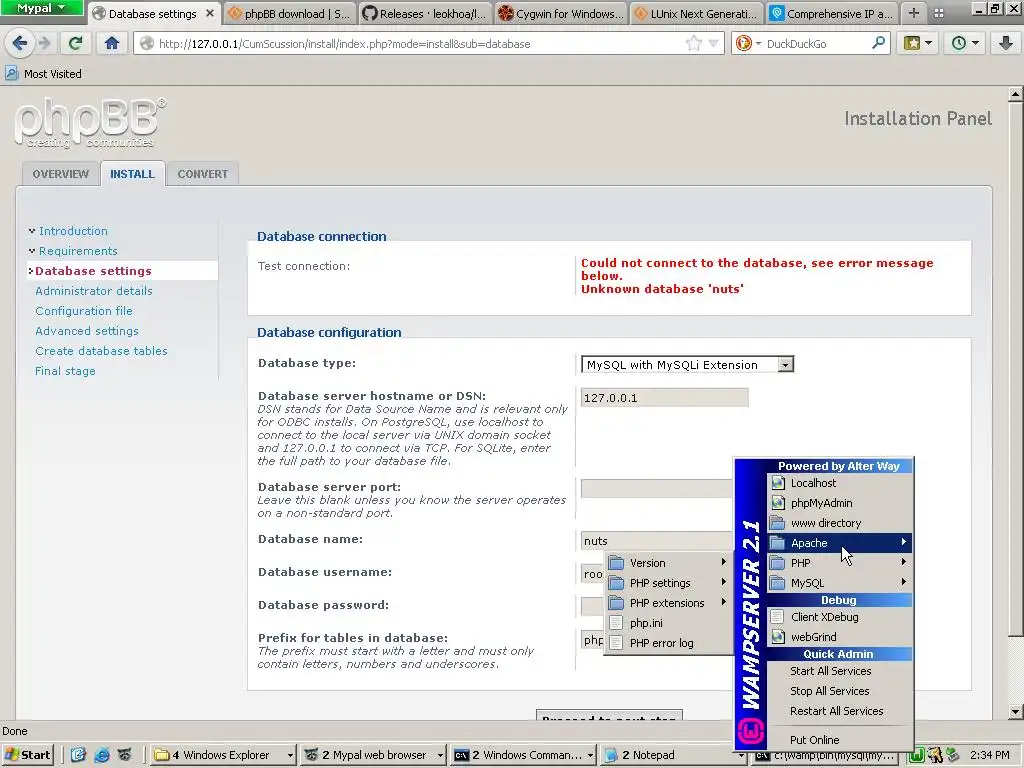This screenshot has height=768, width=1024.
Task: Open the Windows Explorer taskbar group
Action: tap(223, 755)
